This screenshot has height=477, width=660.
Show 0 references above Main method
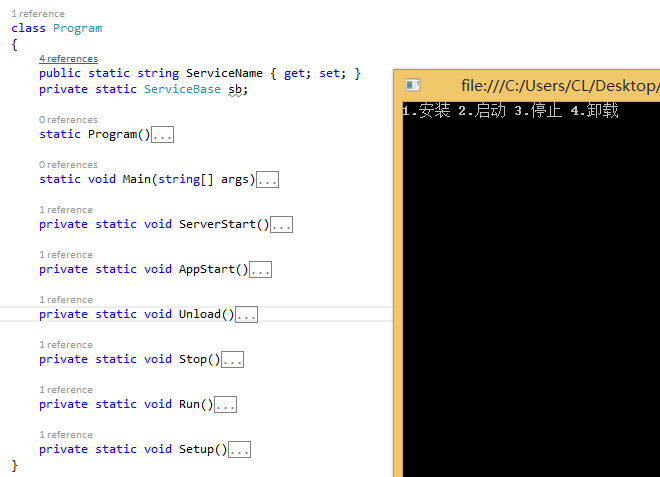coord(68,165)
